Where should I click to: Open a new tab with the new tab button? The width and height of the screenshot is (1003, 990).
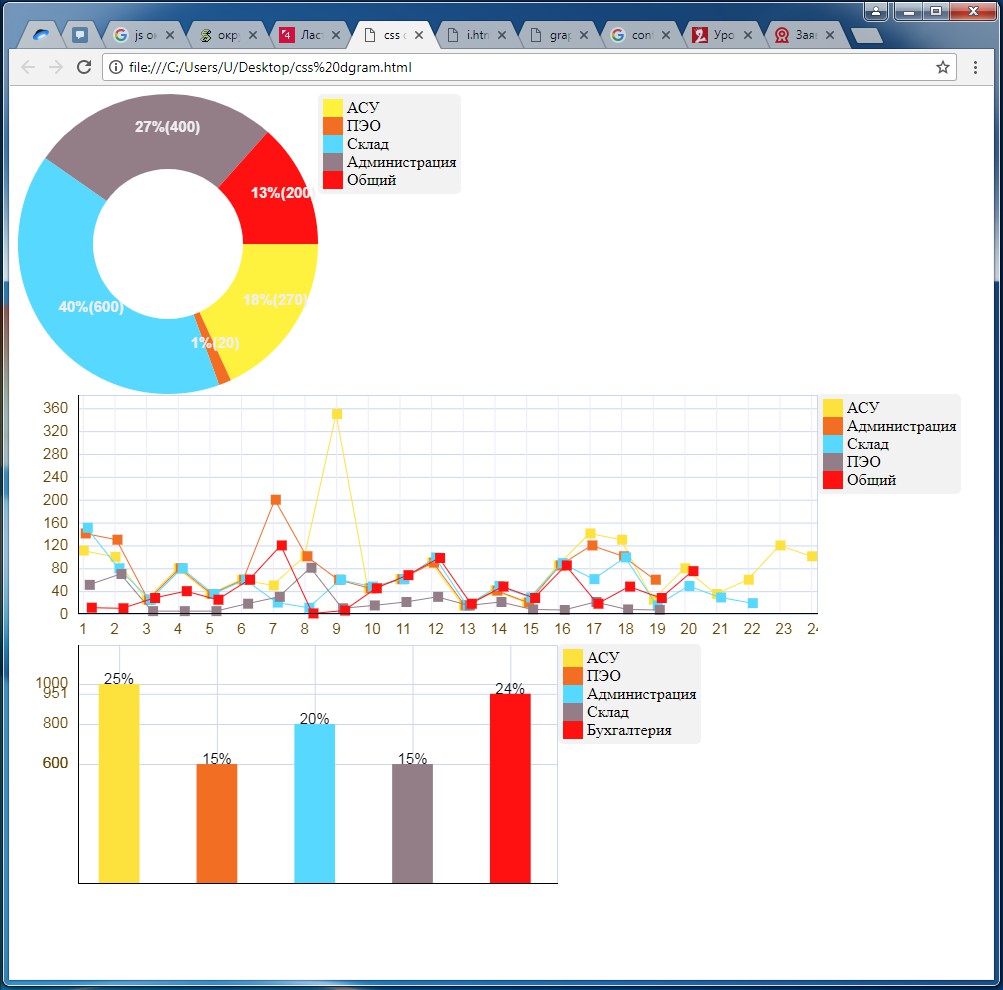pyautogui.click(x=867, y=35)
